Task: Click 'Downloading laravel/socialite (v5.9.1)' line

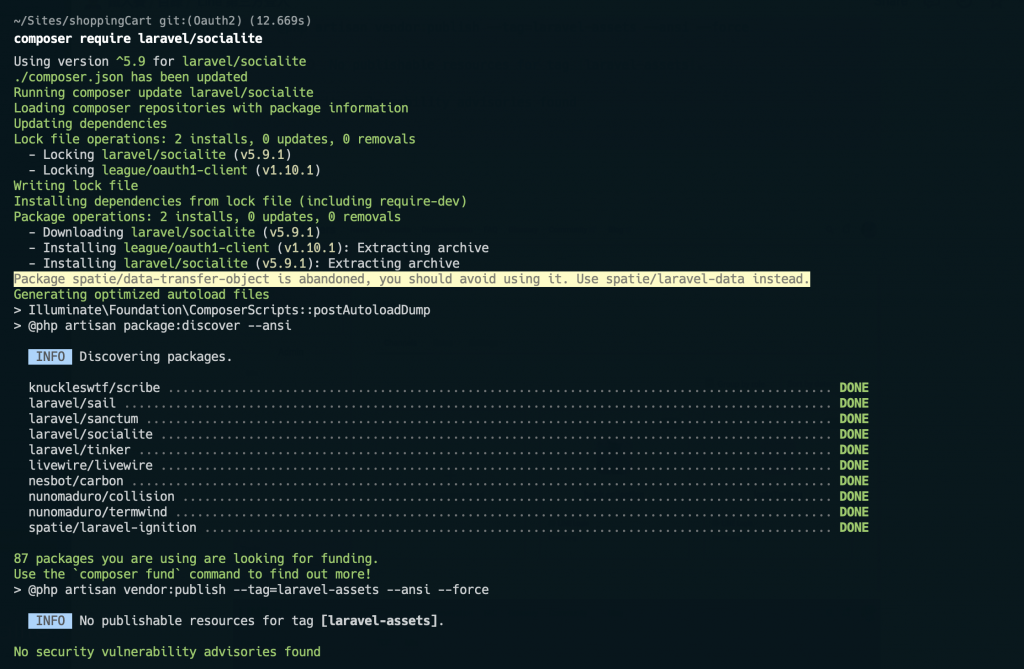Action: point(174,233)
